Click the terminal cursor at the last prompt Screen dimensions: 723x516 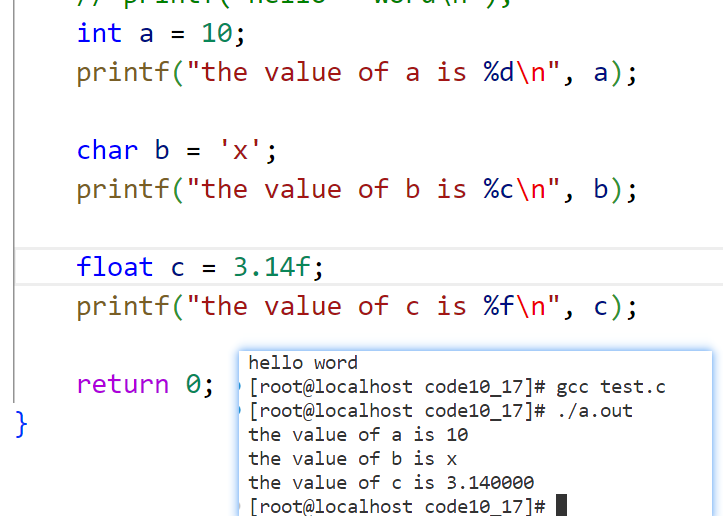click(x=561, y=505)
